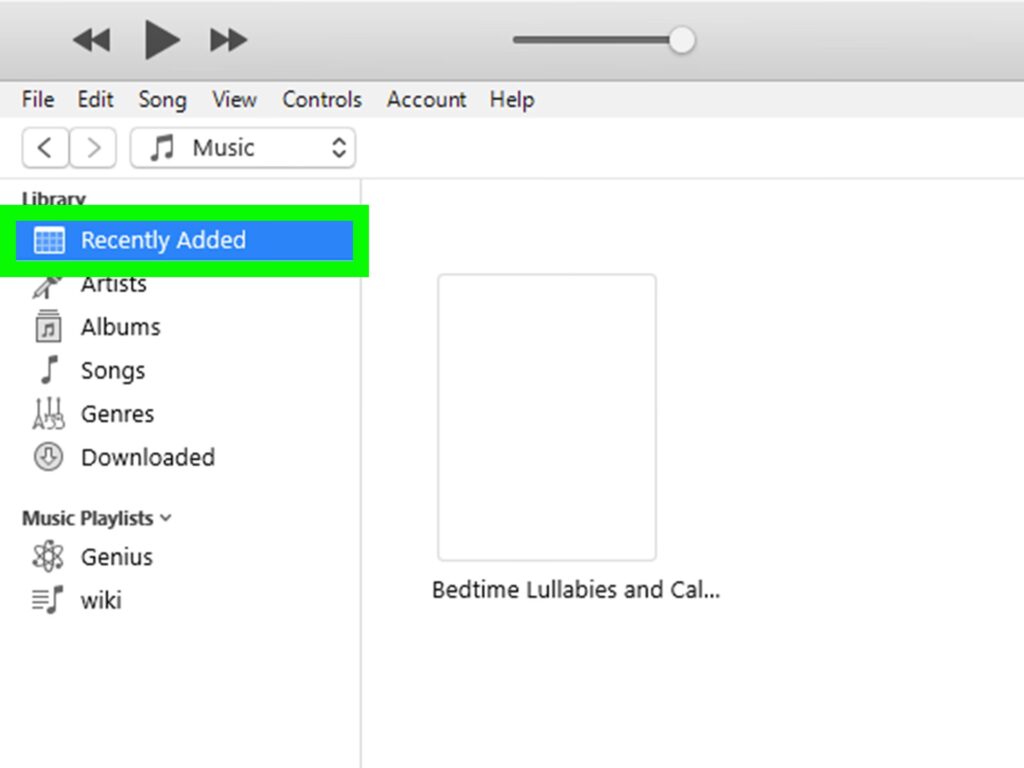
Task: Click the Downloaded arrow icon
Action: 48,457
